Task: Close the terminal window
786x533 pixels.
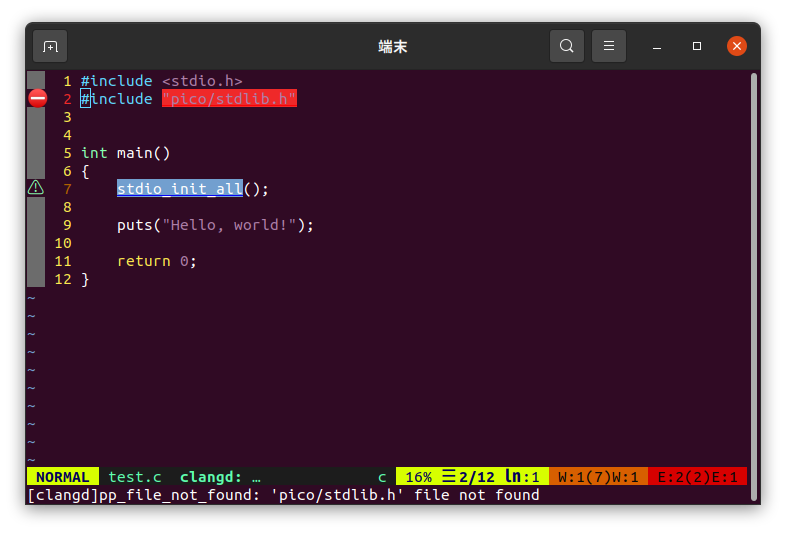Action: (736, 46)
